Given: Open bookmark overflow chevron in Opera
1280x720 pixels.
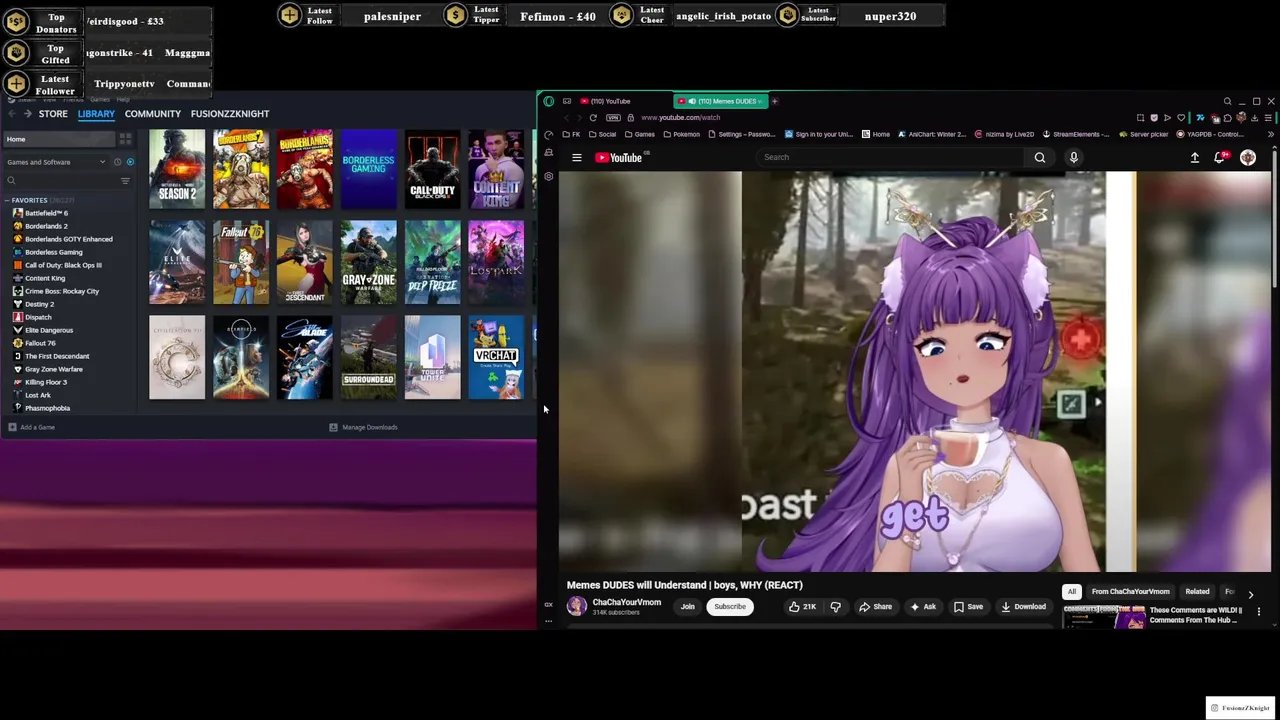Looking at the screenshot, I should (x=1271, y=134).
